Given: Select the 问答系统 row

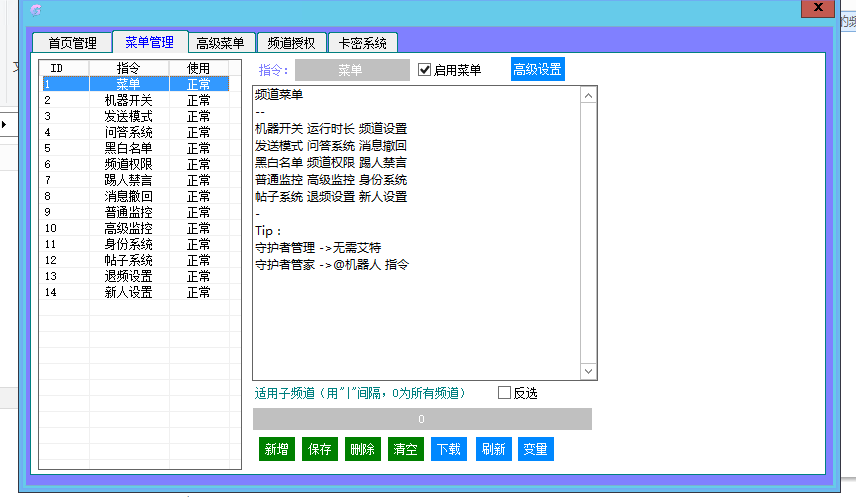Looking at the screenshot, I should (x=135, y=132).
